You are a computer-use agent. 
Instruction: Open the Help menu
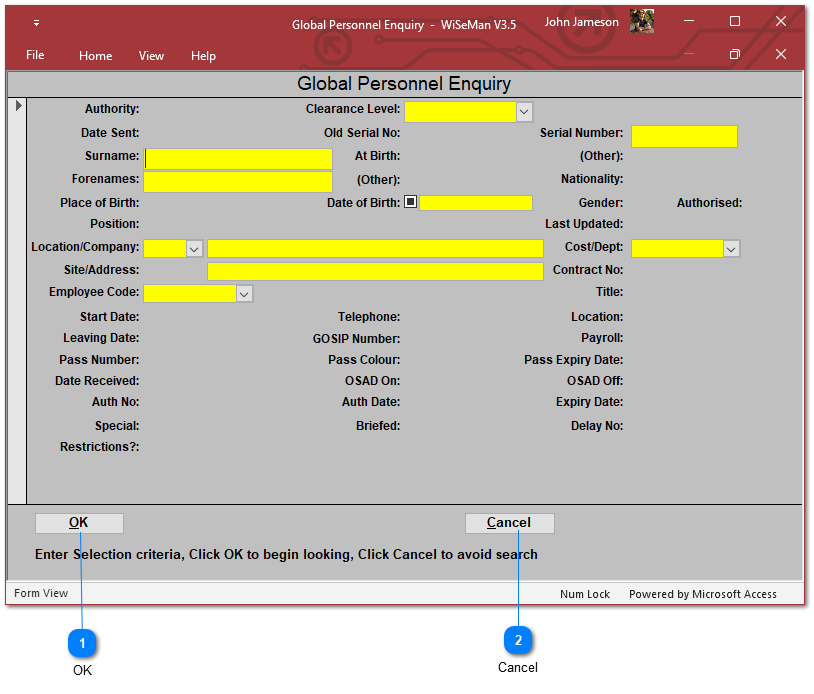pos(203,56)
